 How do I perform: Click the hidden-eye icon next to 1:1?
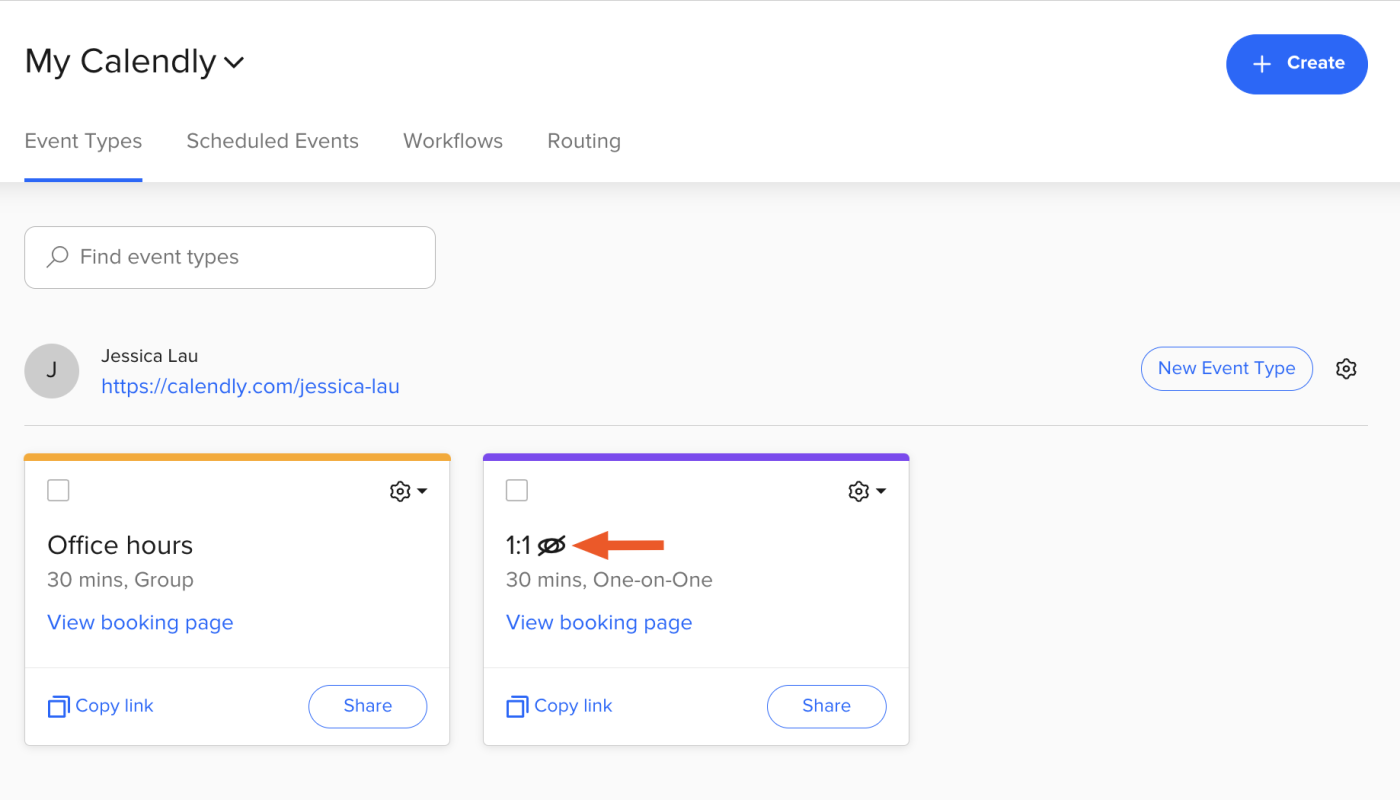tap(552, 545)
